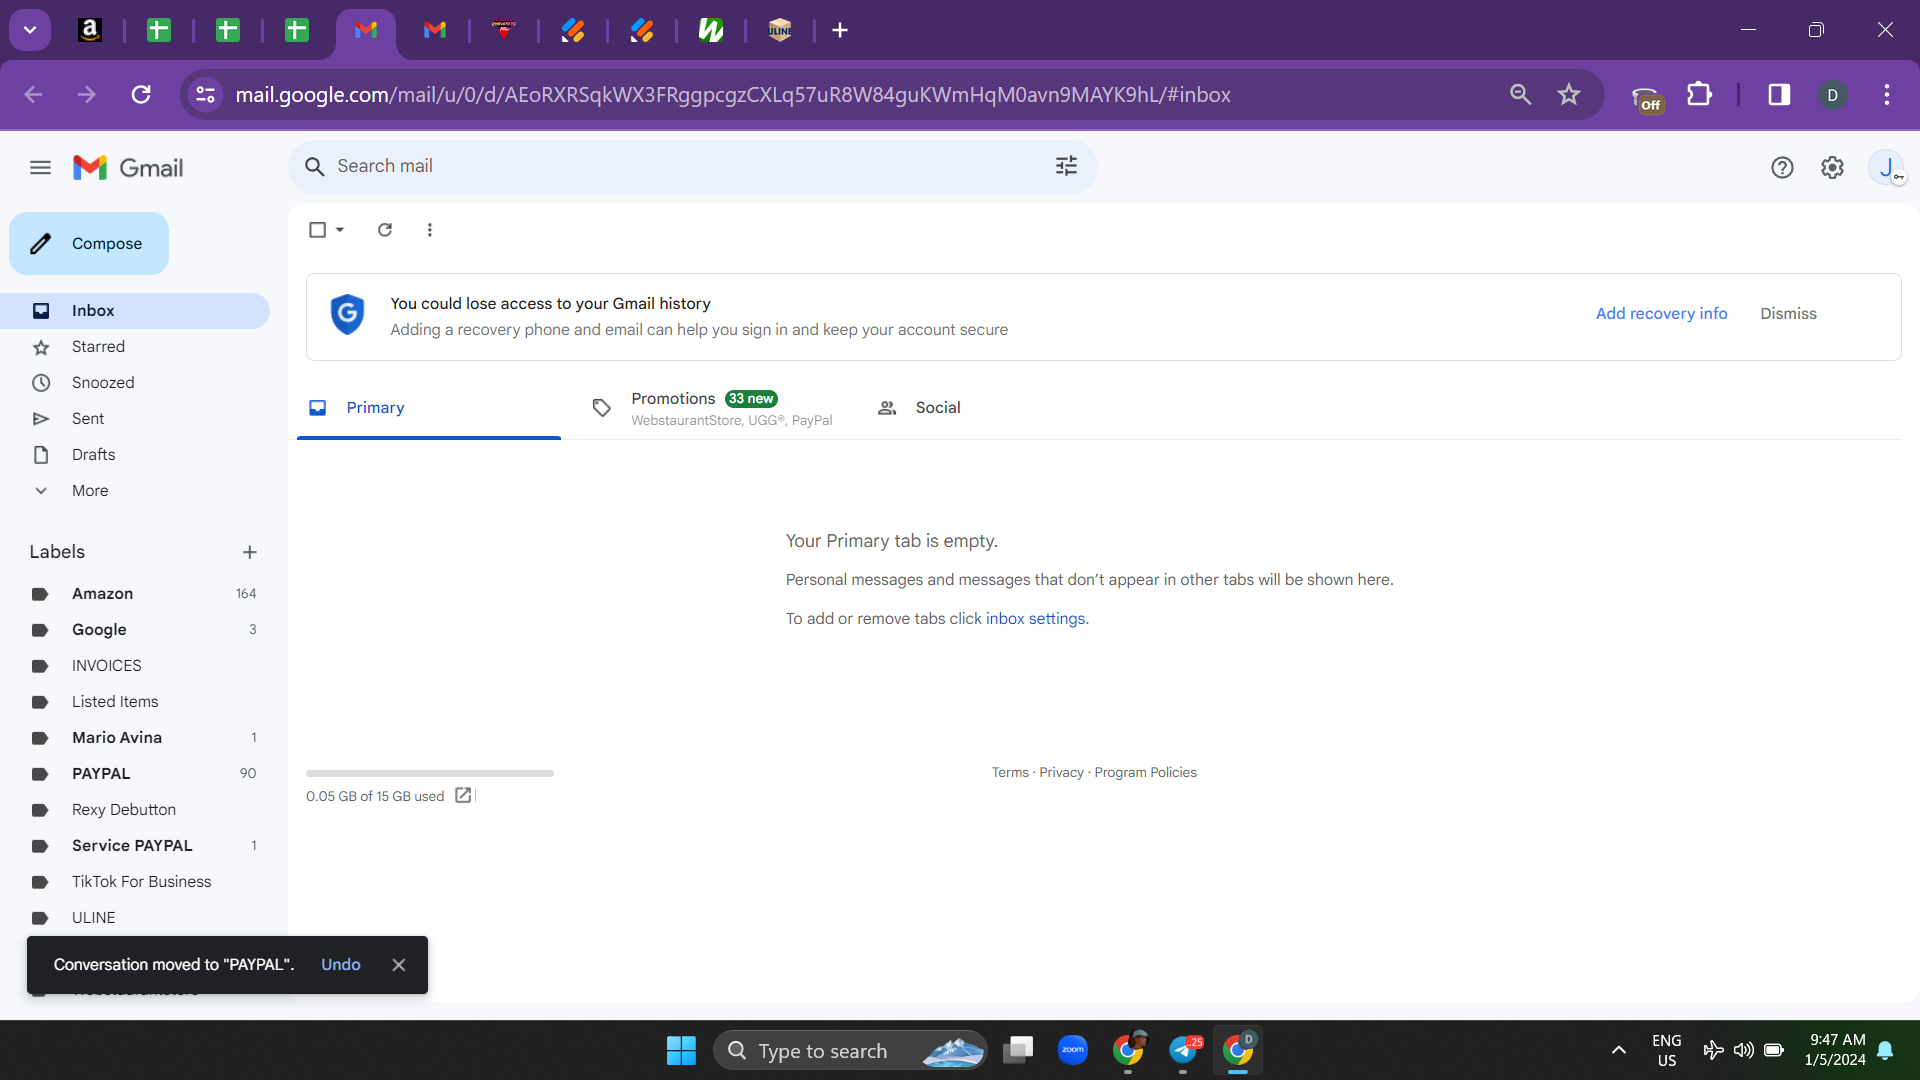This screenshot has width=1920, height=1080.
Task: Open the Terms link
Action: click(x=1010, y=772)
